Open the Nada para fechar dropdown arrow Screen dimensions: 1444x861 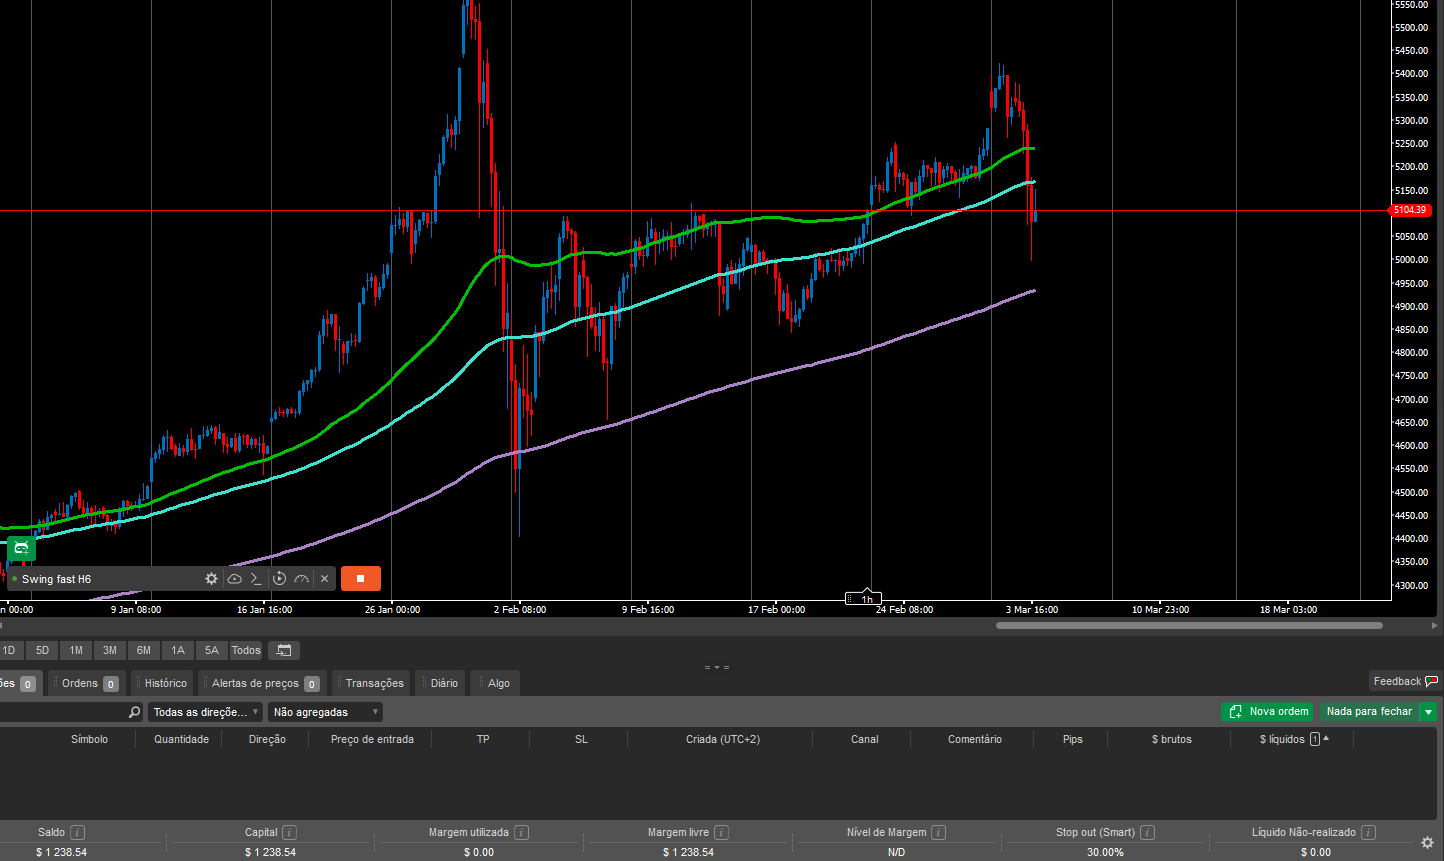[x=1429, y=712]
